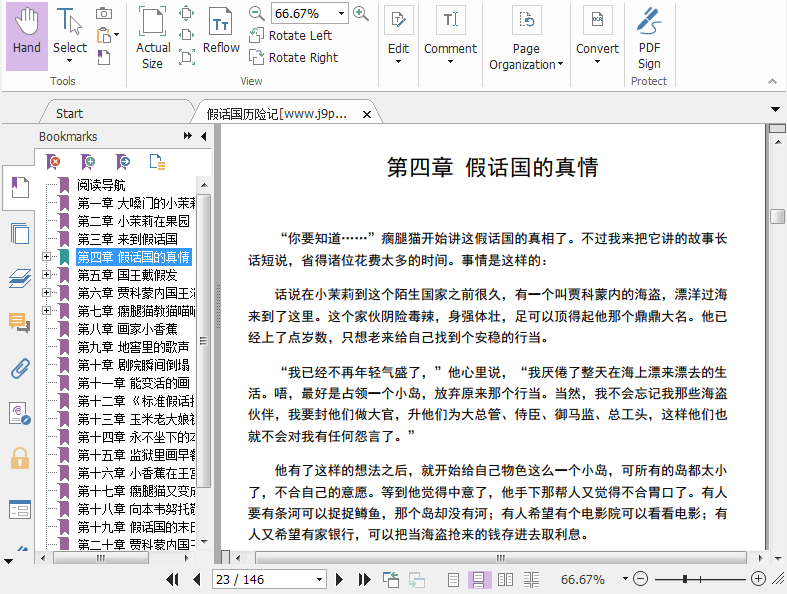
Task: Select bookmark 第三章 来到假话国
Action: coord(127,239)
